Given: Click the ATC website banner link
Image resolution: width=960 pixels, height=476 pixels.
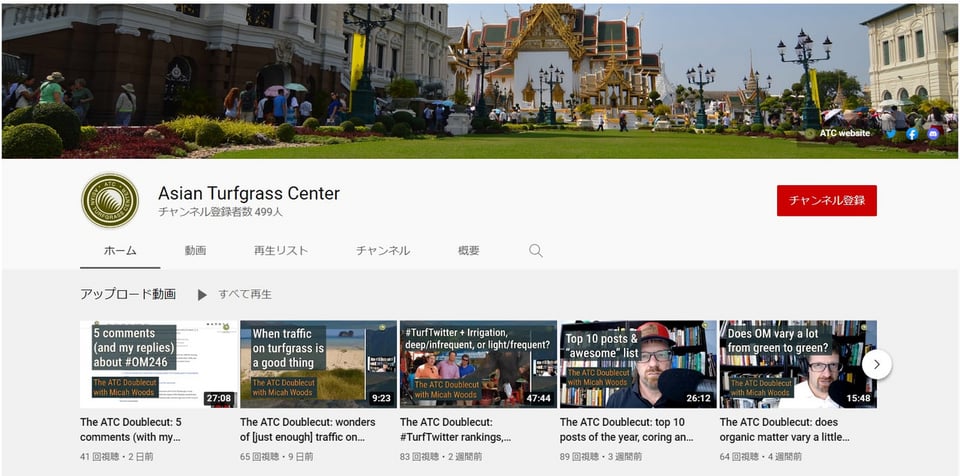Looking at the screenshot, I should (x=838, y=134).
